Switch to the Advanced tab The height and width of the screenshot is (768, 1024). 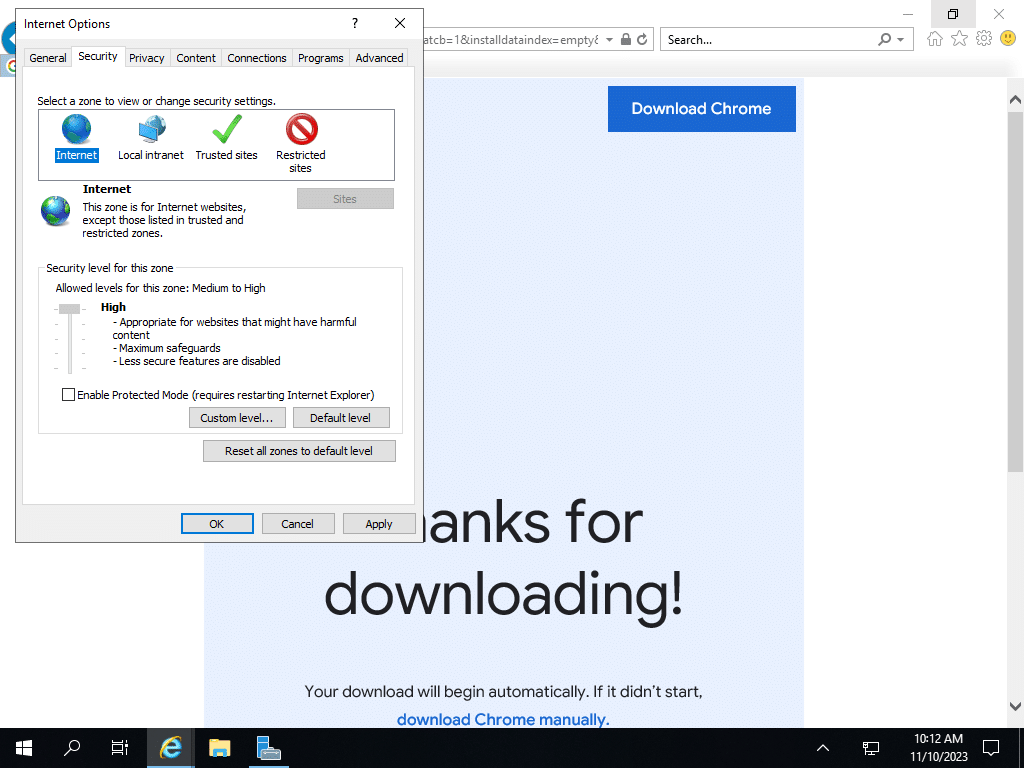click(x=379, y=57)
